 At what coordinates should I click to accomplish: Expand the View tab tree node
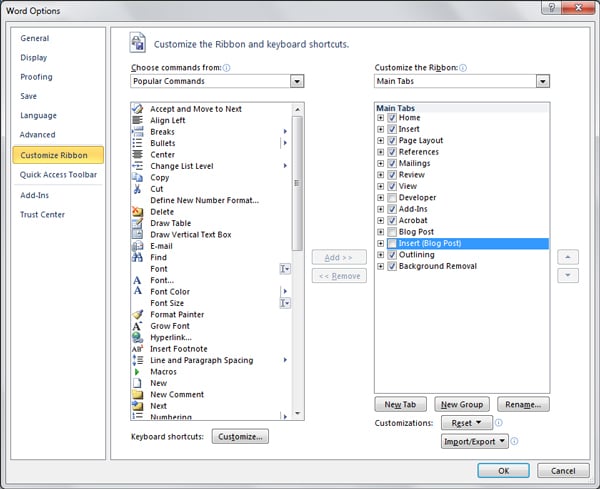(380, 186)
